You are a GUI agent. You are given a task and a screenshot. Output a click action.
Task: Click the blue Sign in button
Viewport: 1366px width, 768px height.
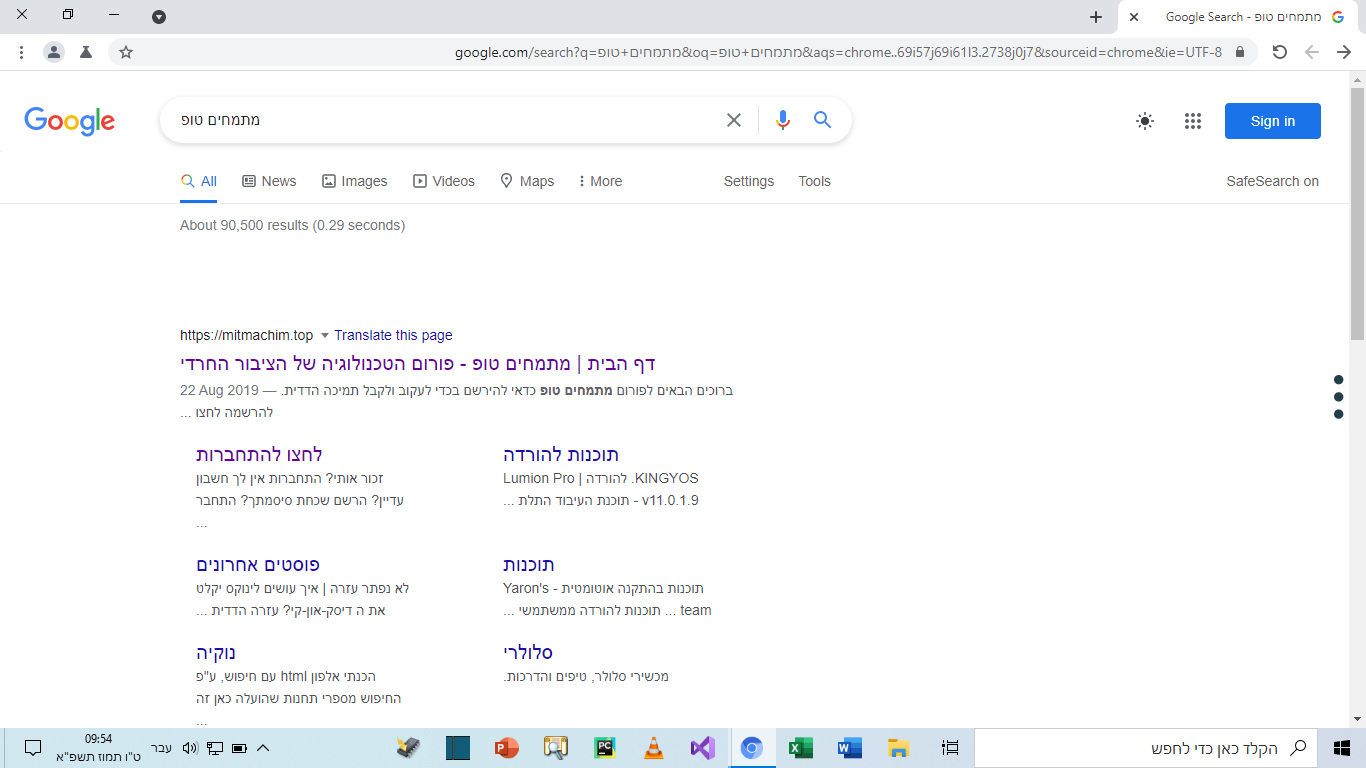[1272, 121]
